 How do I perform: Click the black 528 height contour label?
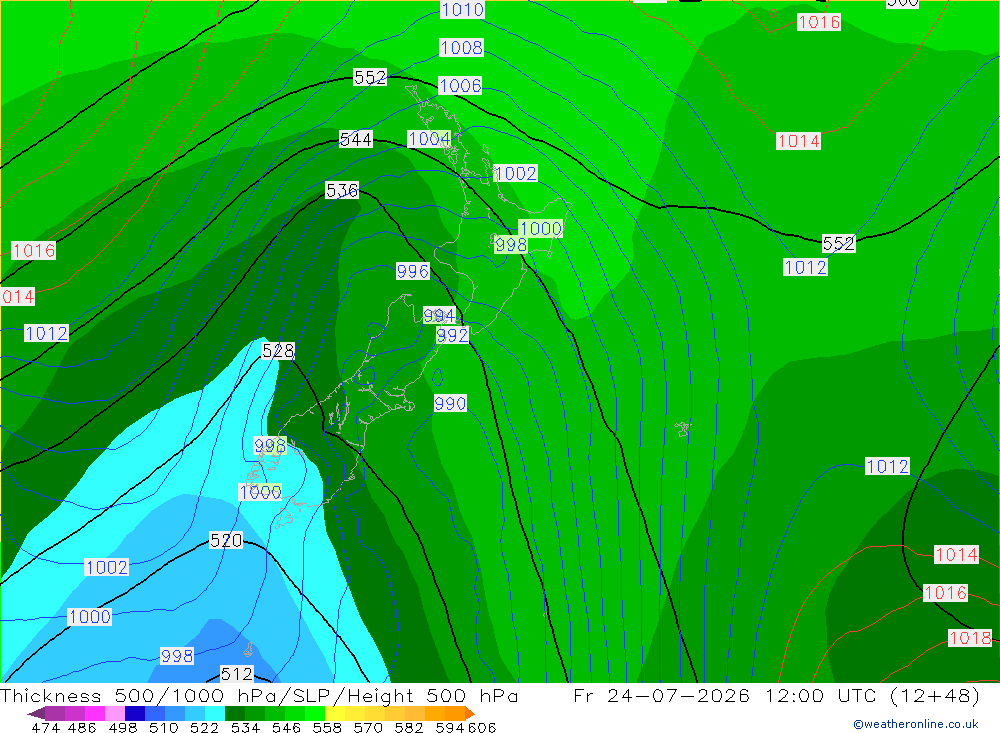click(x=278, y=350)
